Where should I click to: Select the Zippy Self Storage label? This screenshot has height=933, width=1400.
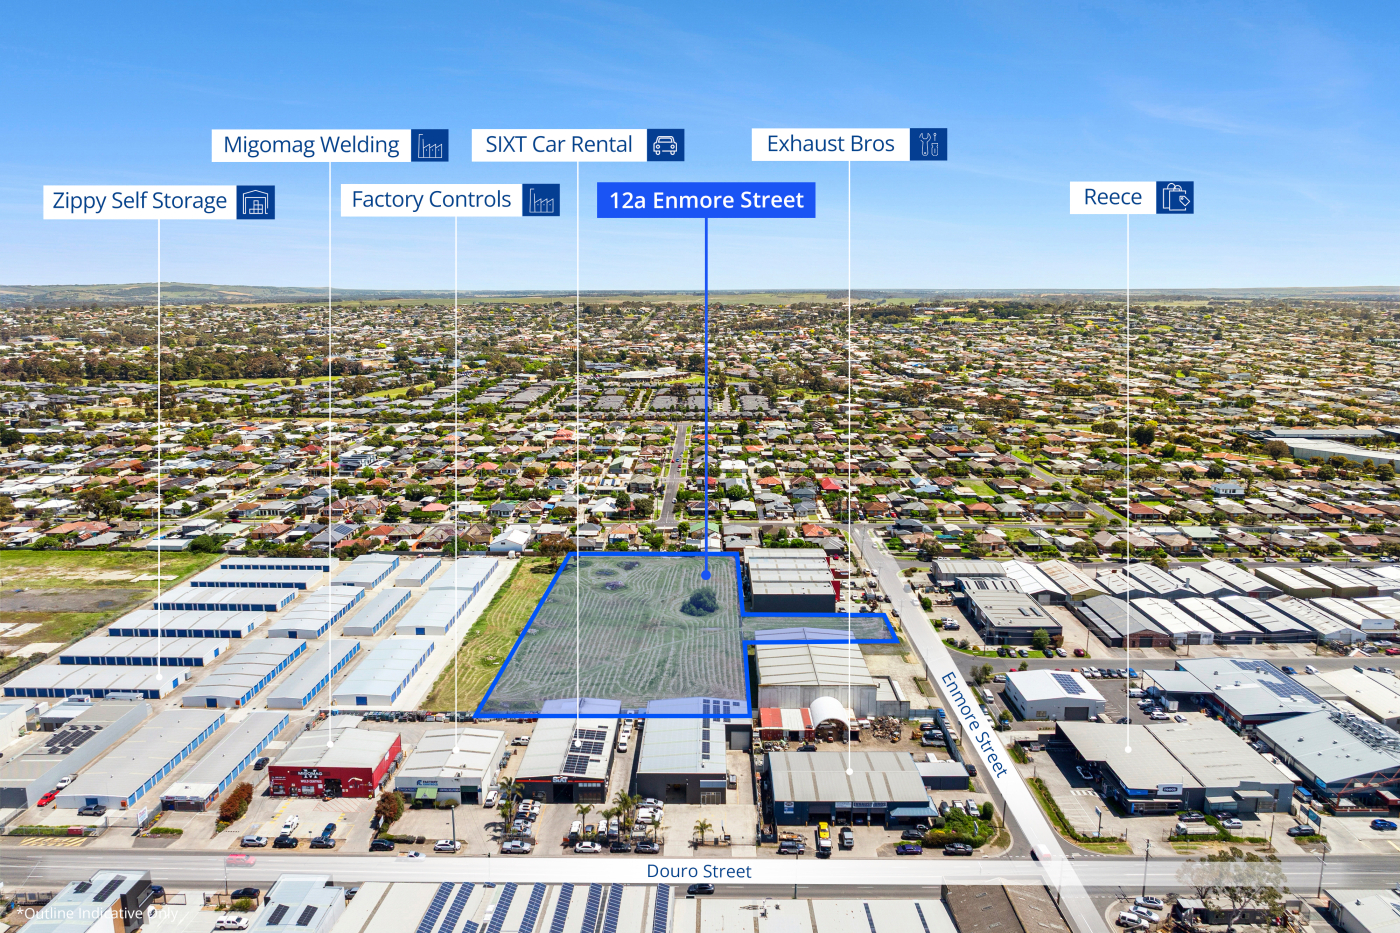coord(140,201)
